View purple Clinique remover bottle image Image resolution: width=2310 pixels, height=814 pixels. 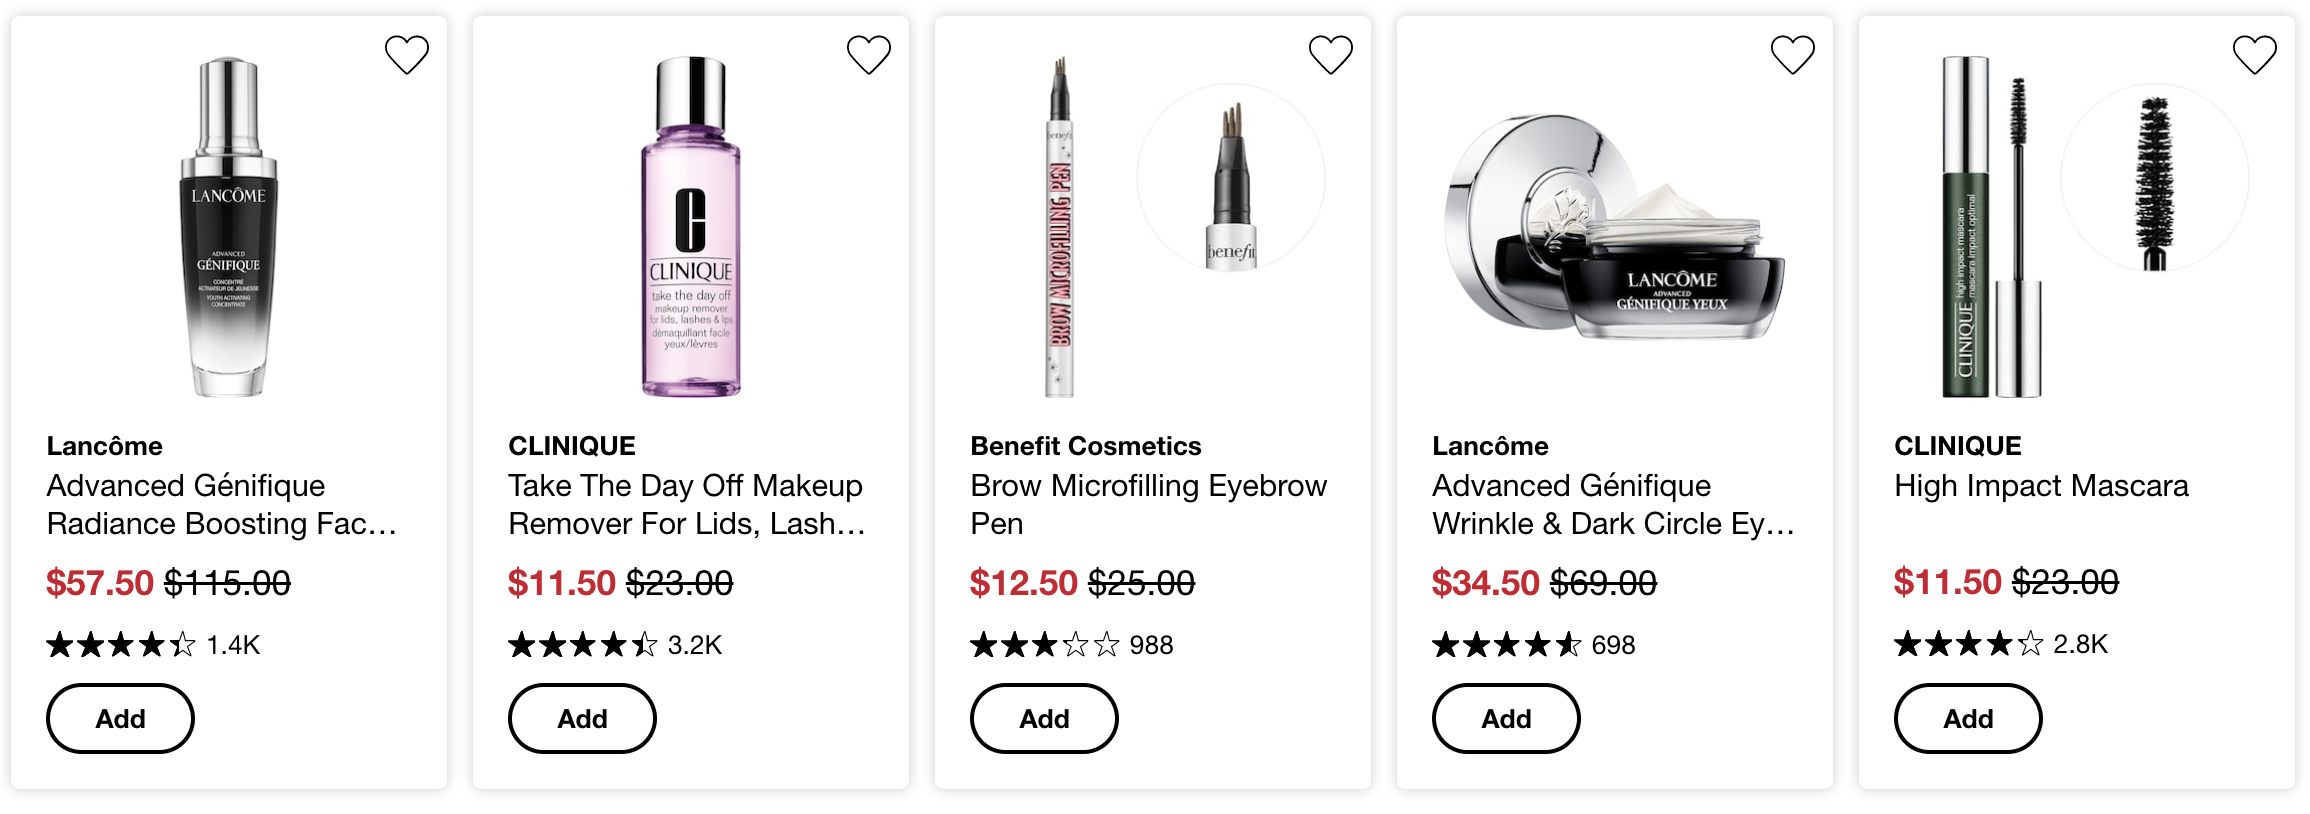click(x=691, y=227)
